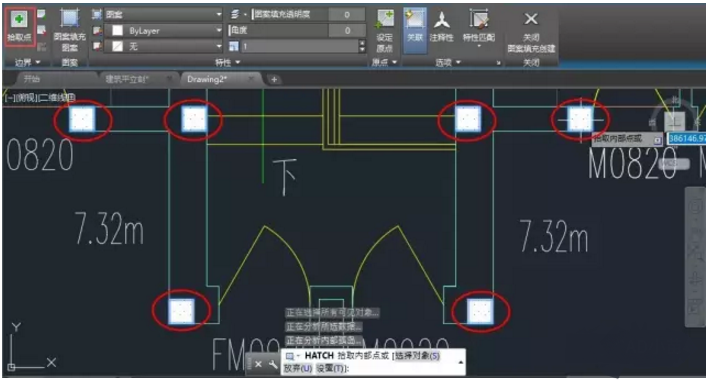Switch to the Drawing2* file tab
Image resolution: width=708 pixels, height=380 pixels.
(x=207, y=79)
